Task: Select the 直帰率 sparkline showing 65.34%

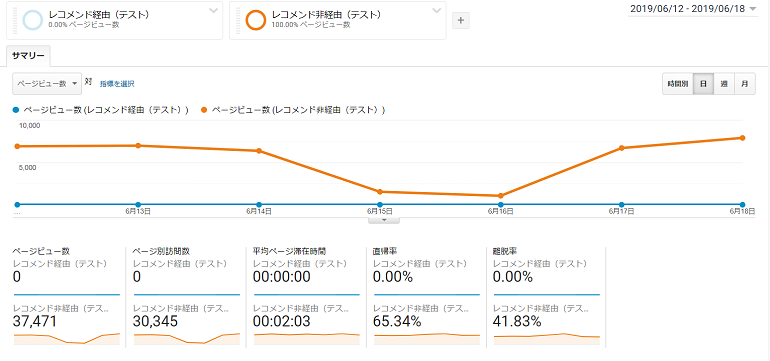Action: click(x=427, y=338)
